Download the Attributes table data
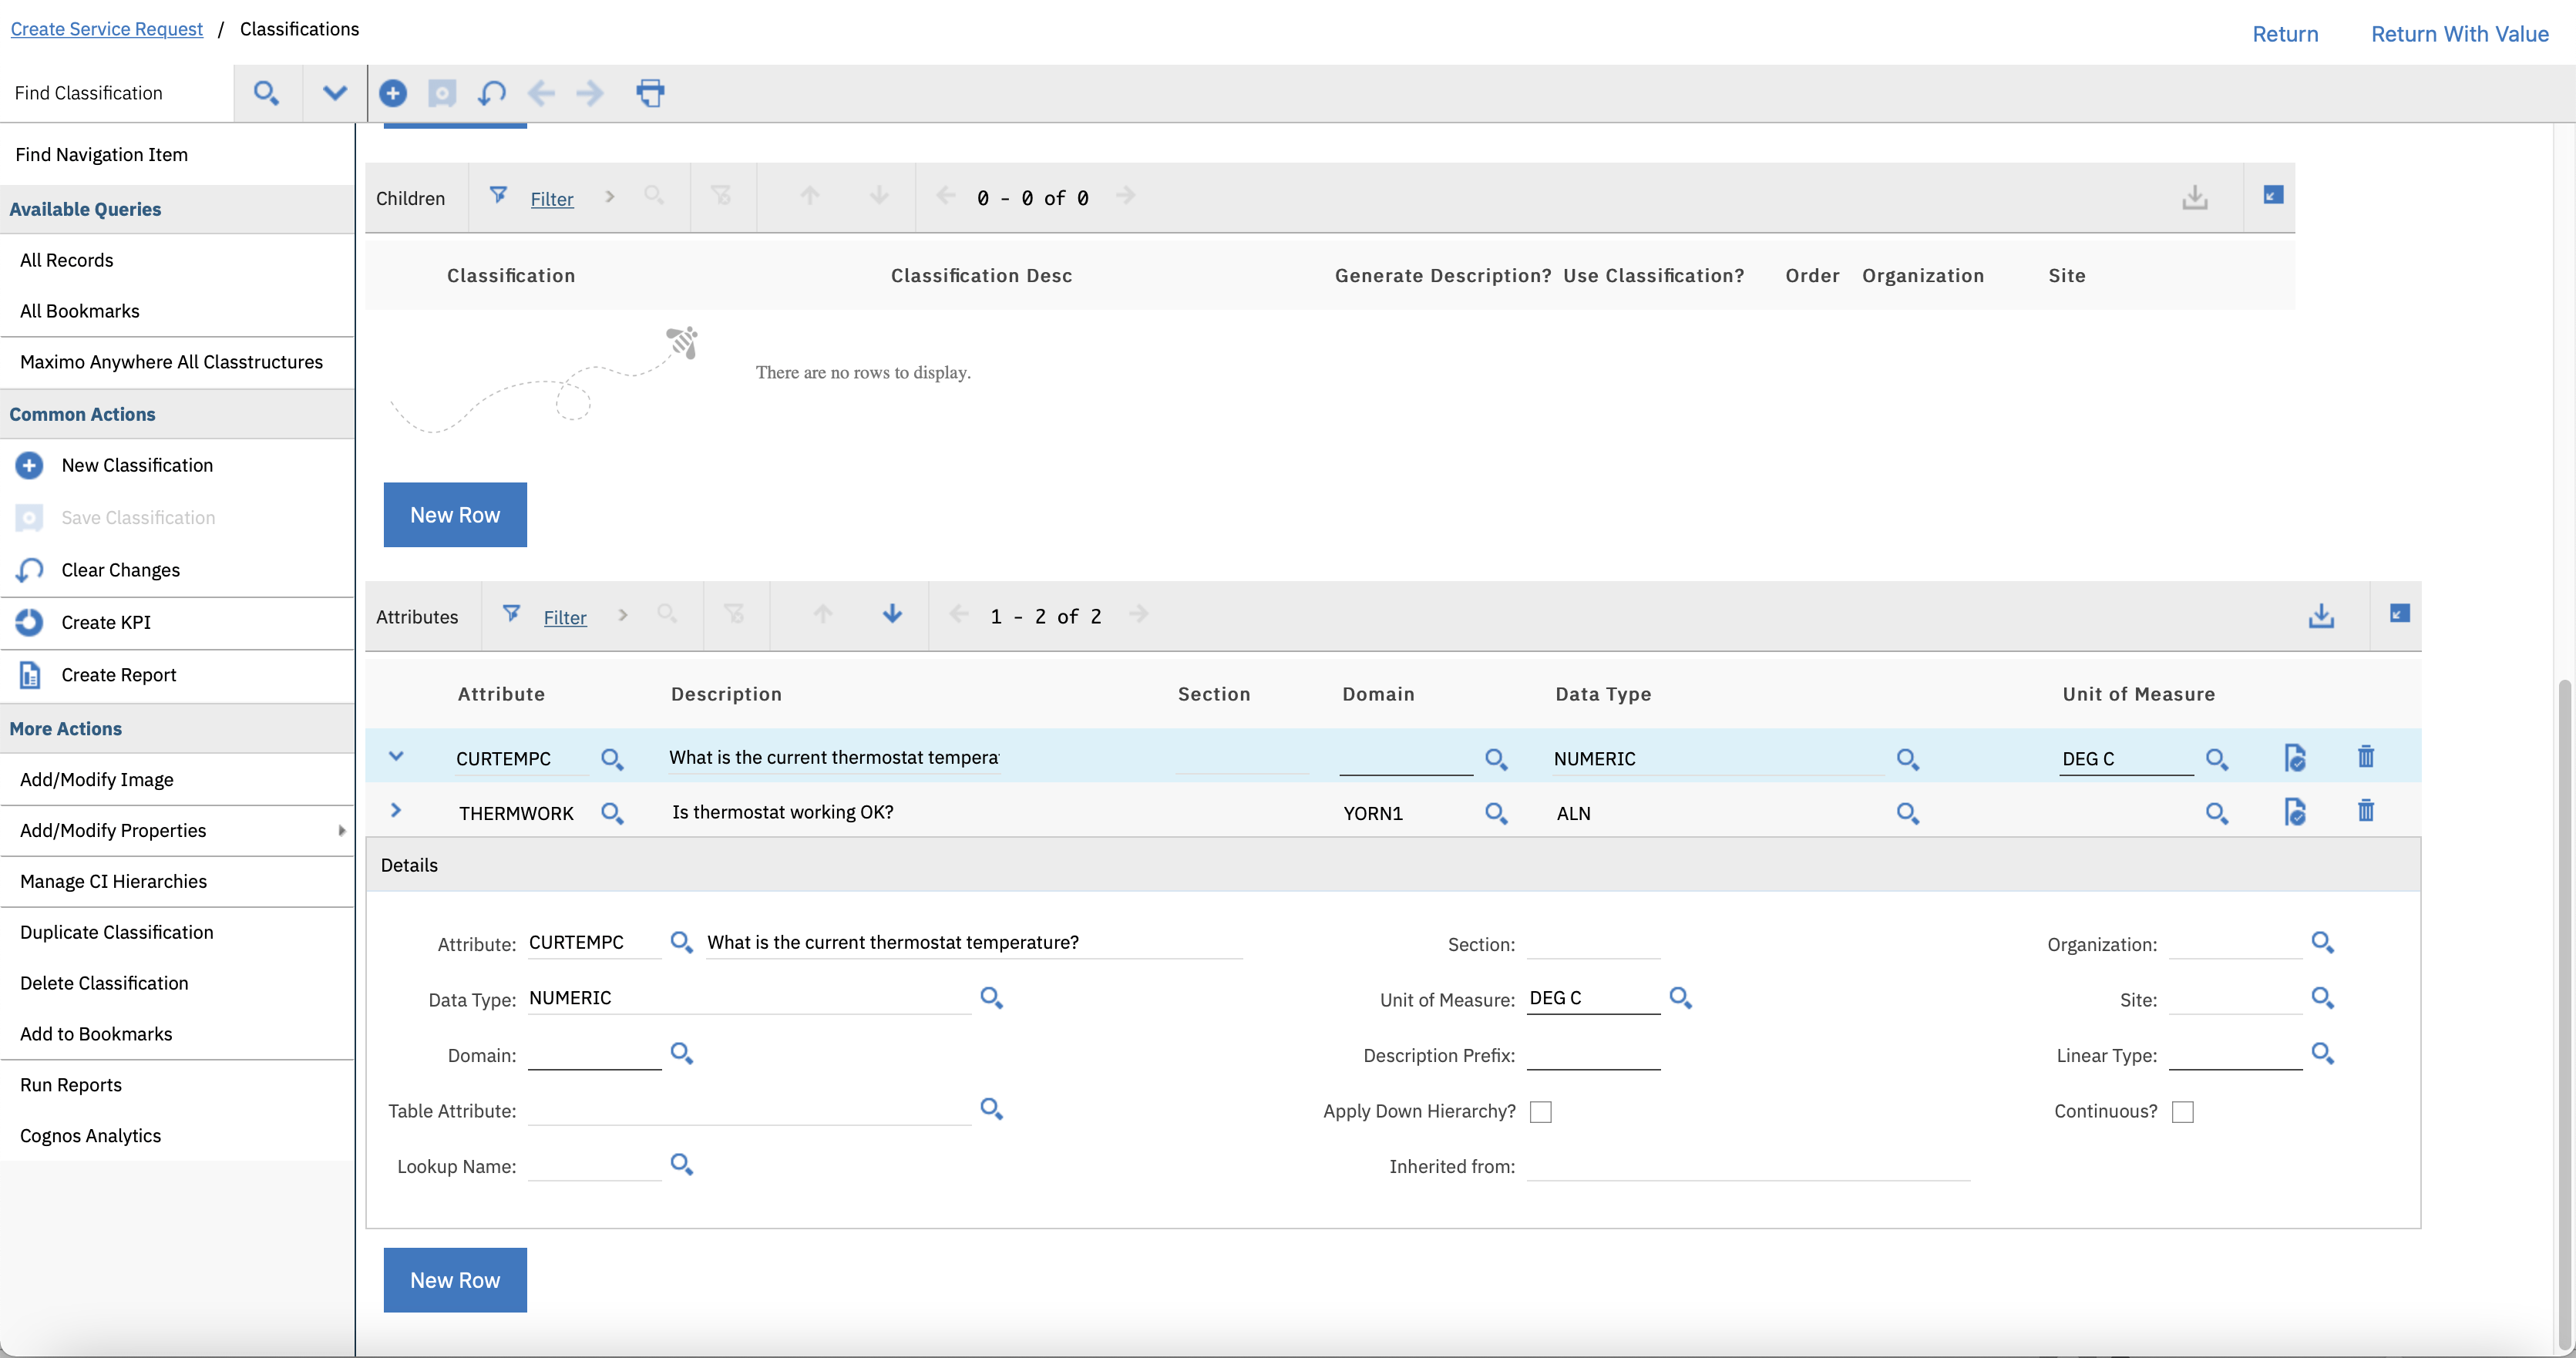The image size is (2576, 1358). (2321, 616)
